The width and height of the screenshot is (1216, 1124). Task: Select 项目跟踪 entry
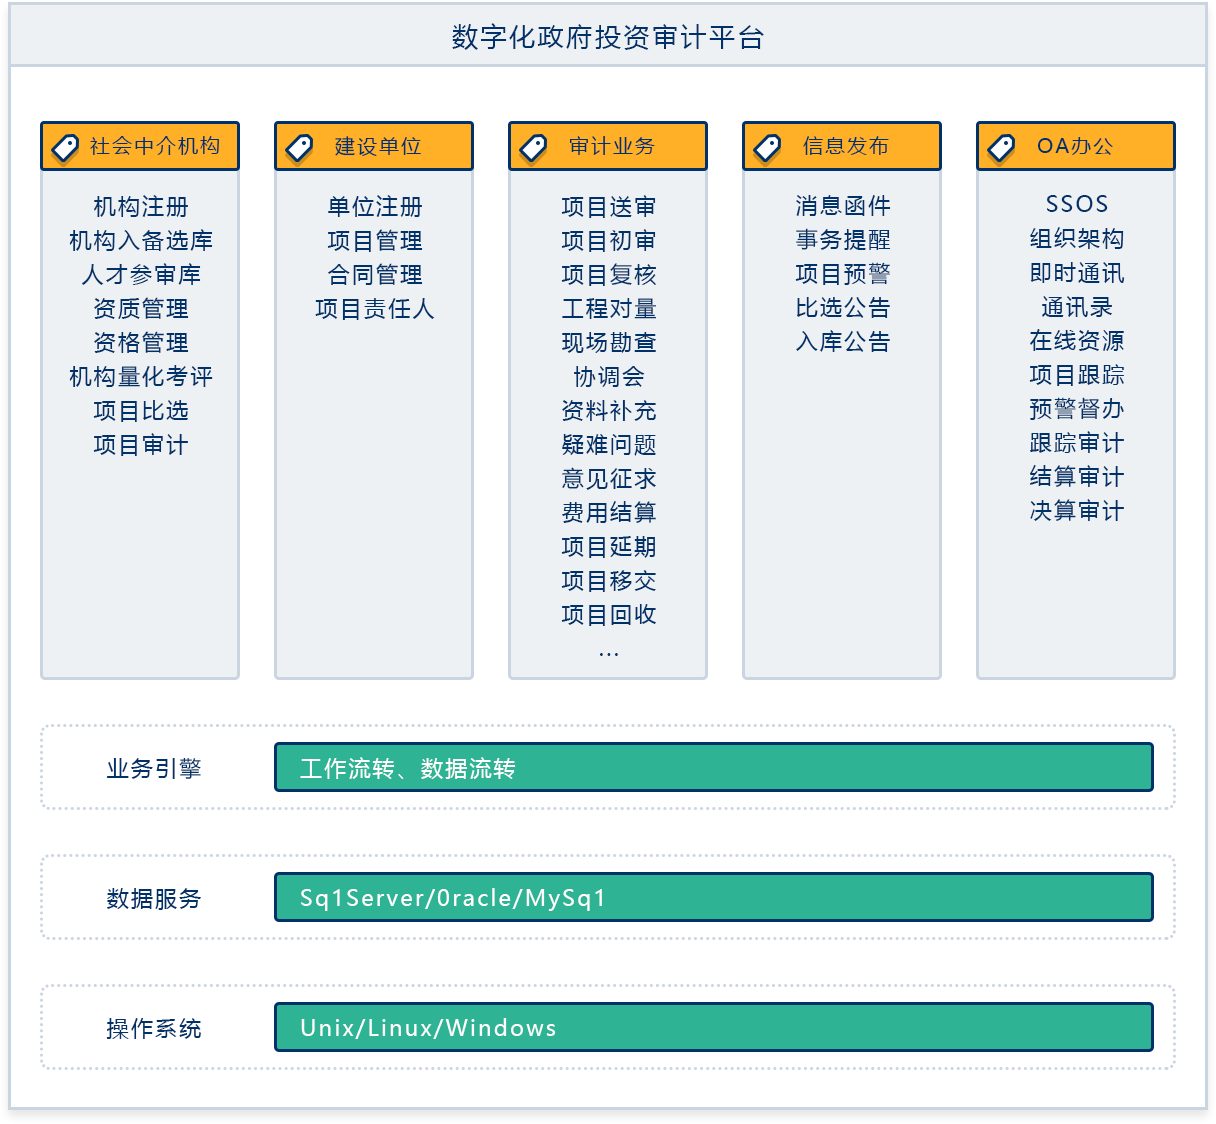(x=1077, y=375)
